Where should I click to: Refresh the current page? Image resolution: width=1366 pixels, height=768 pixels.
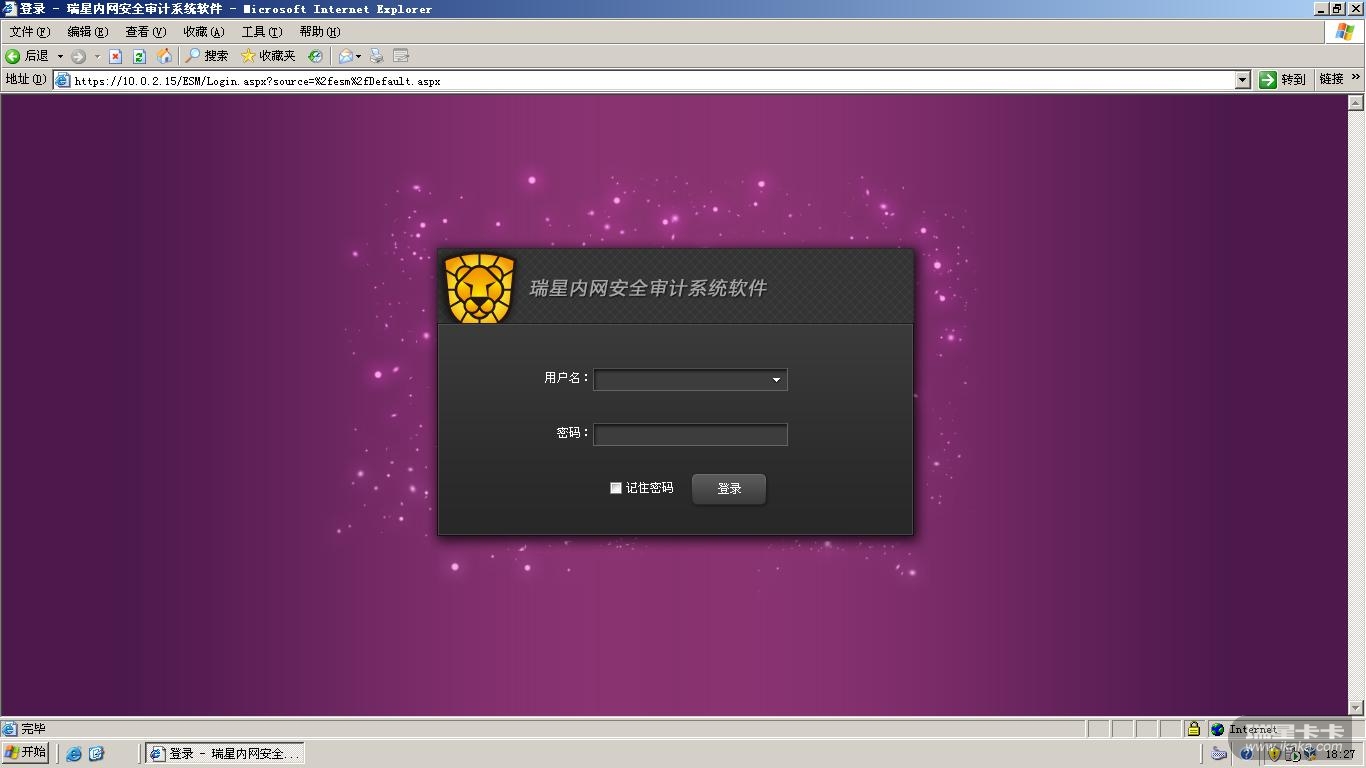pos(140,56)
